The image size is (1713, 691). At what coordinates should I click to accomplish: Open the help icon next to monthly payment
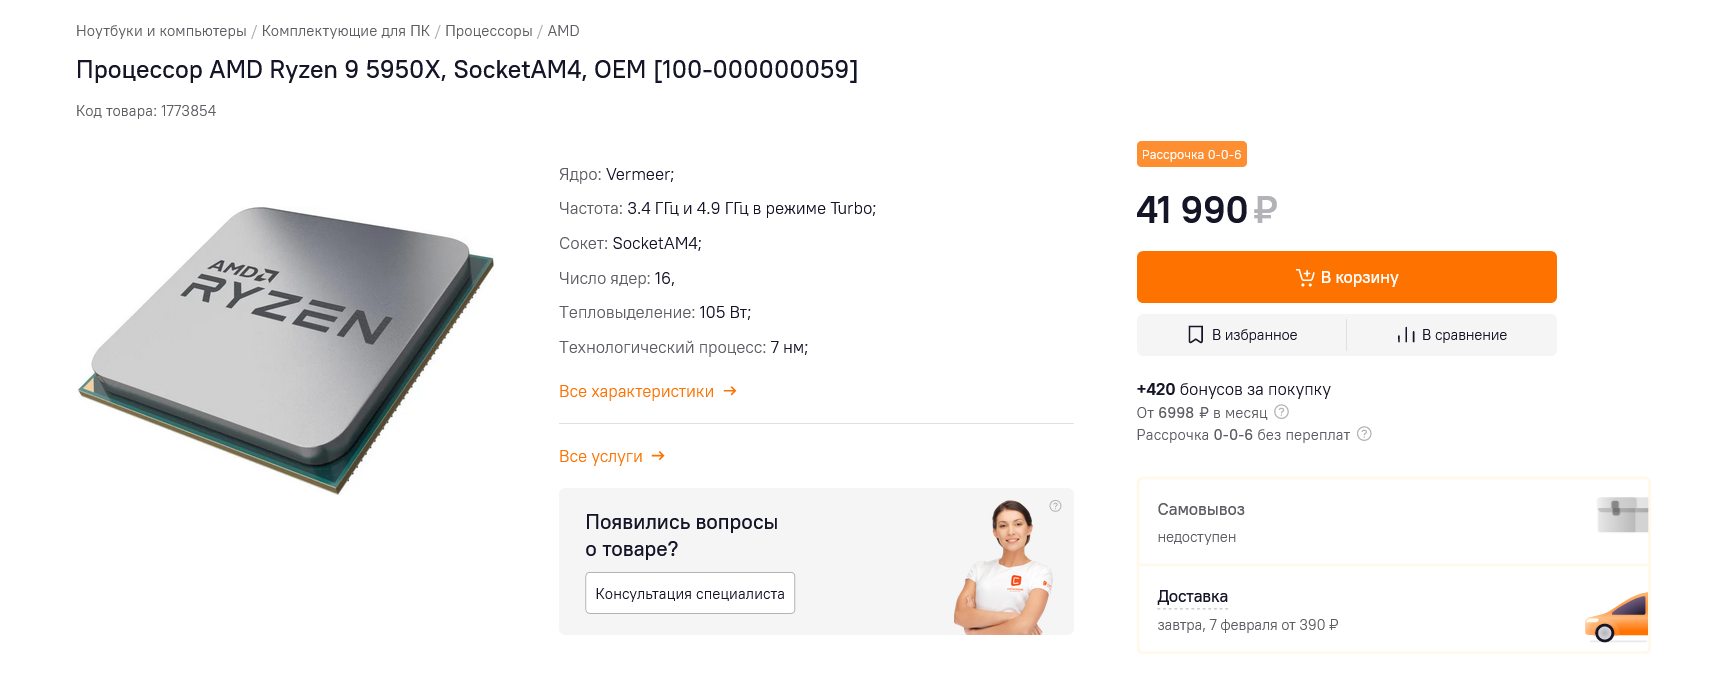coord(1282,412)
